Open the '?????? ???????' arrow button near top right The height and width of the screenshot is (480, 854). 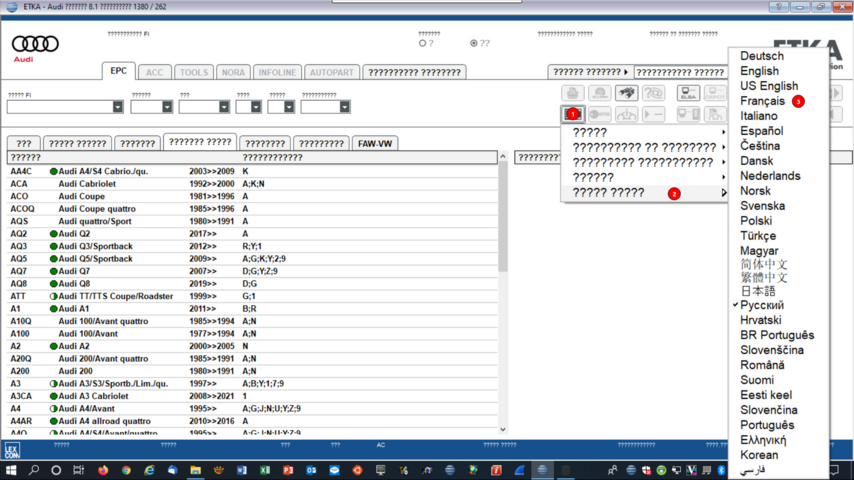click(590, 72)
